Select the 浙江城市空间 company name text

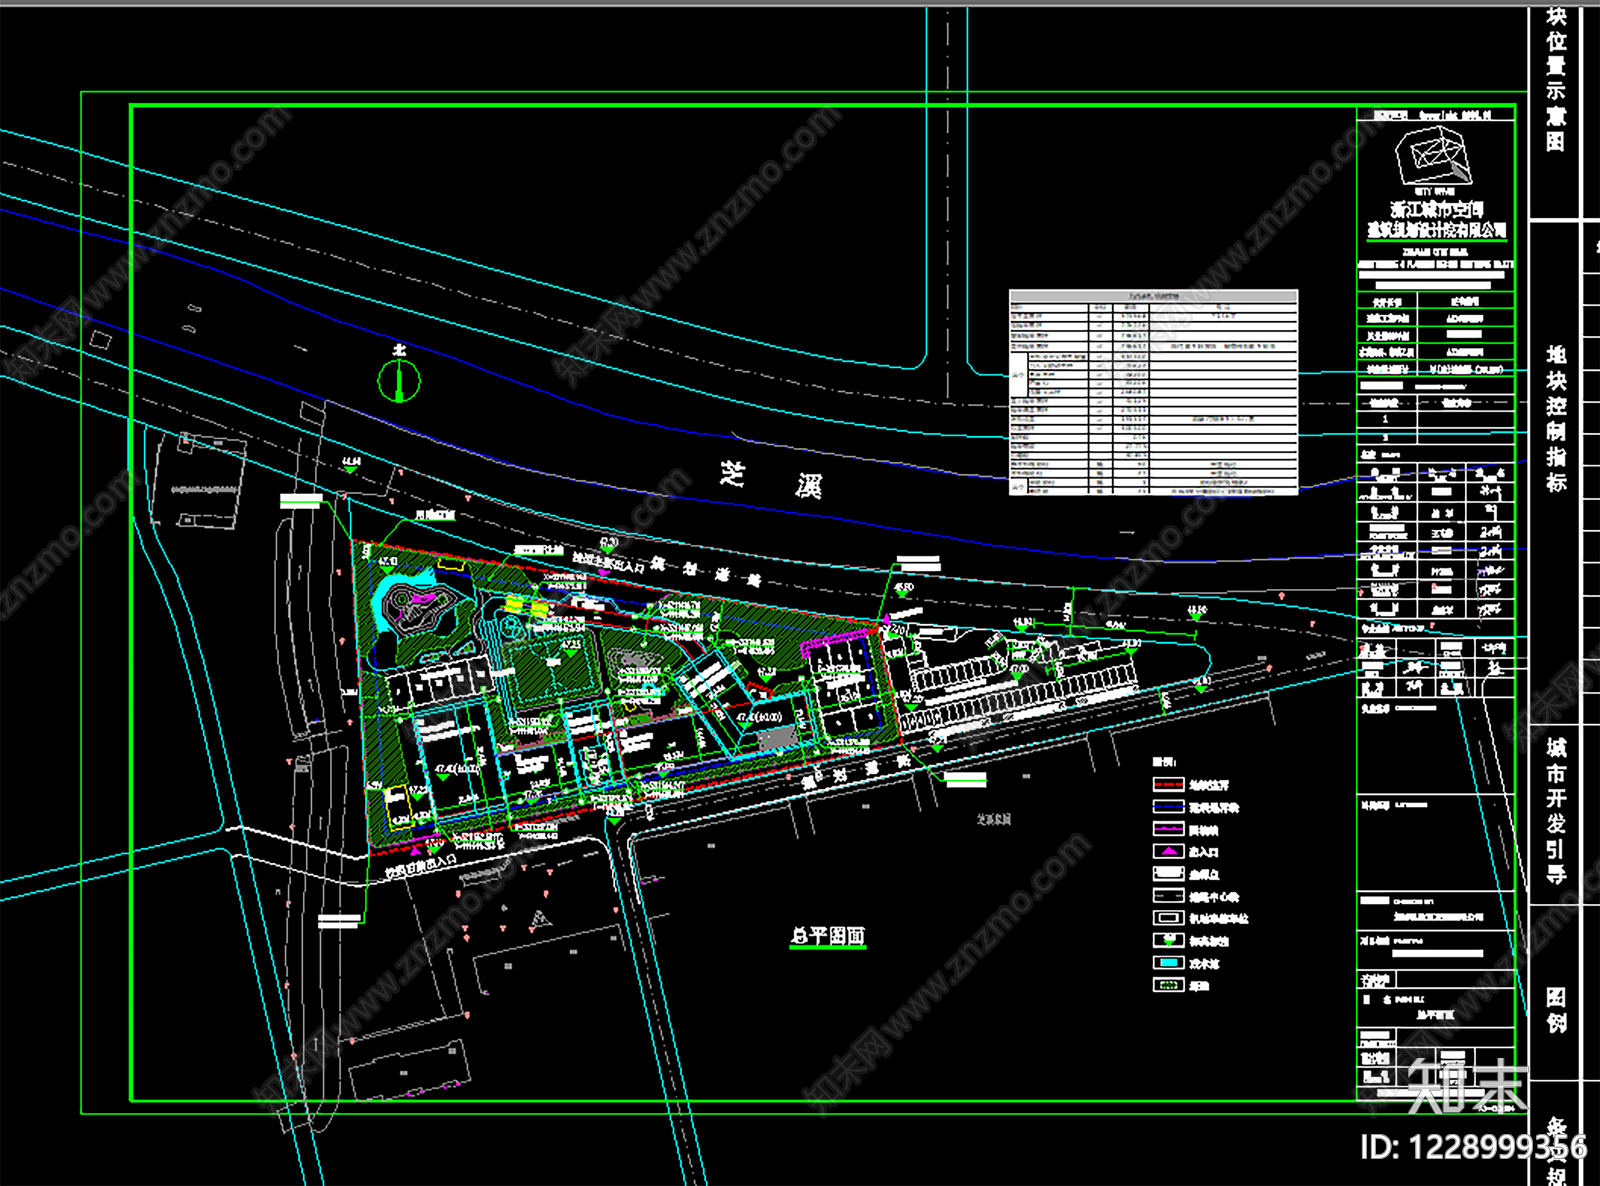[x=1437, y=209]
